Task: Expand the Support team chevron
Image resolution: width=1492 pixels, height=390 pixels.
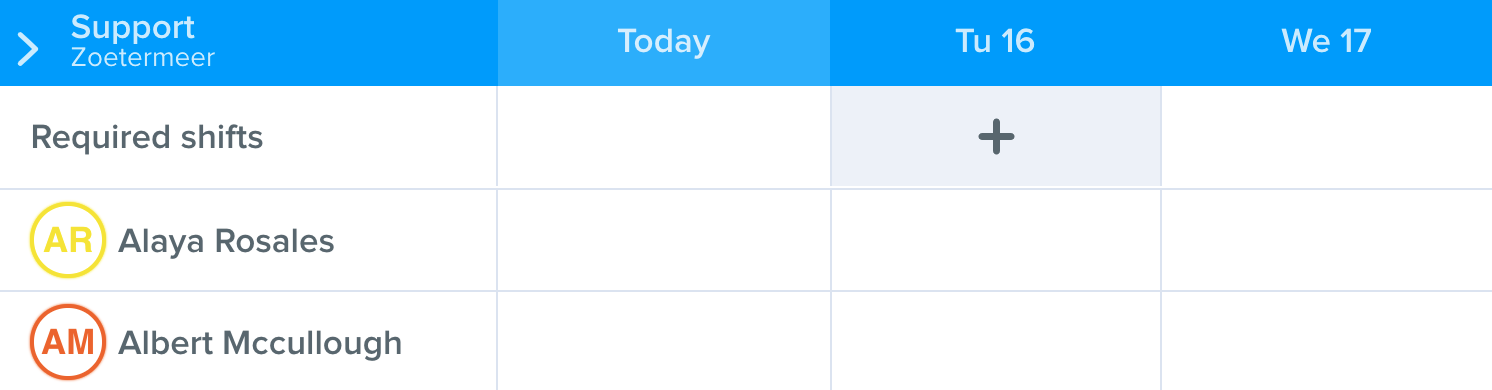Action: point(28,48)
